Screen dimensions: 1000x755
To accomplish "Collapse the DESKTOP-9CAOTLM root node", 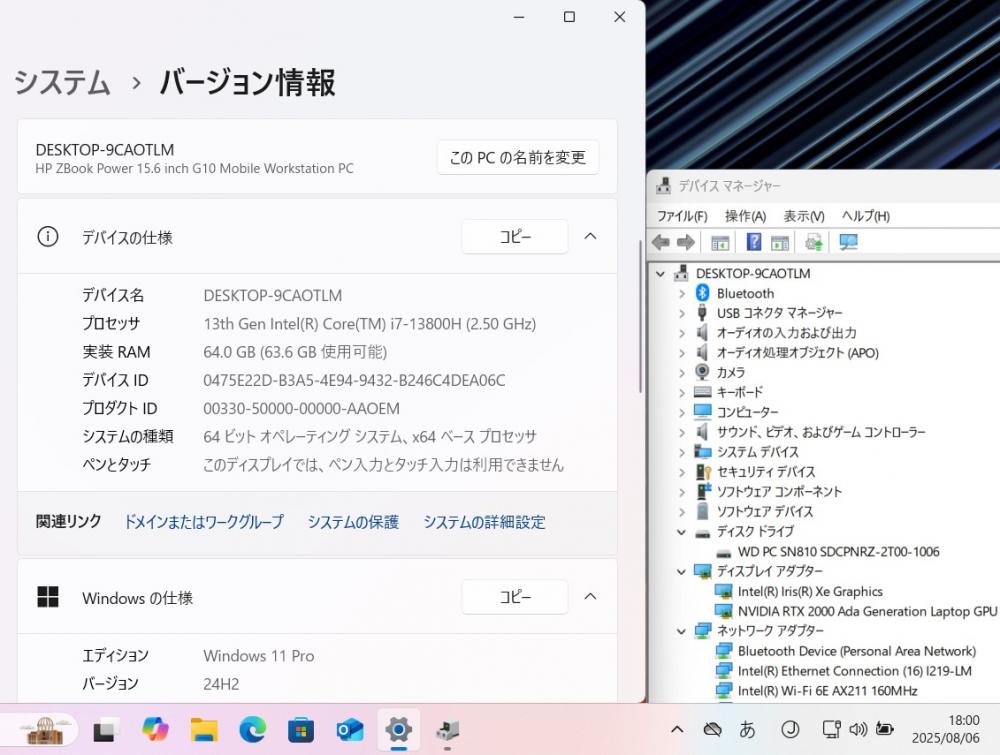I will point(661,274).
